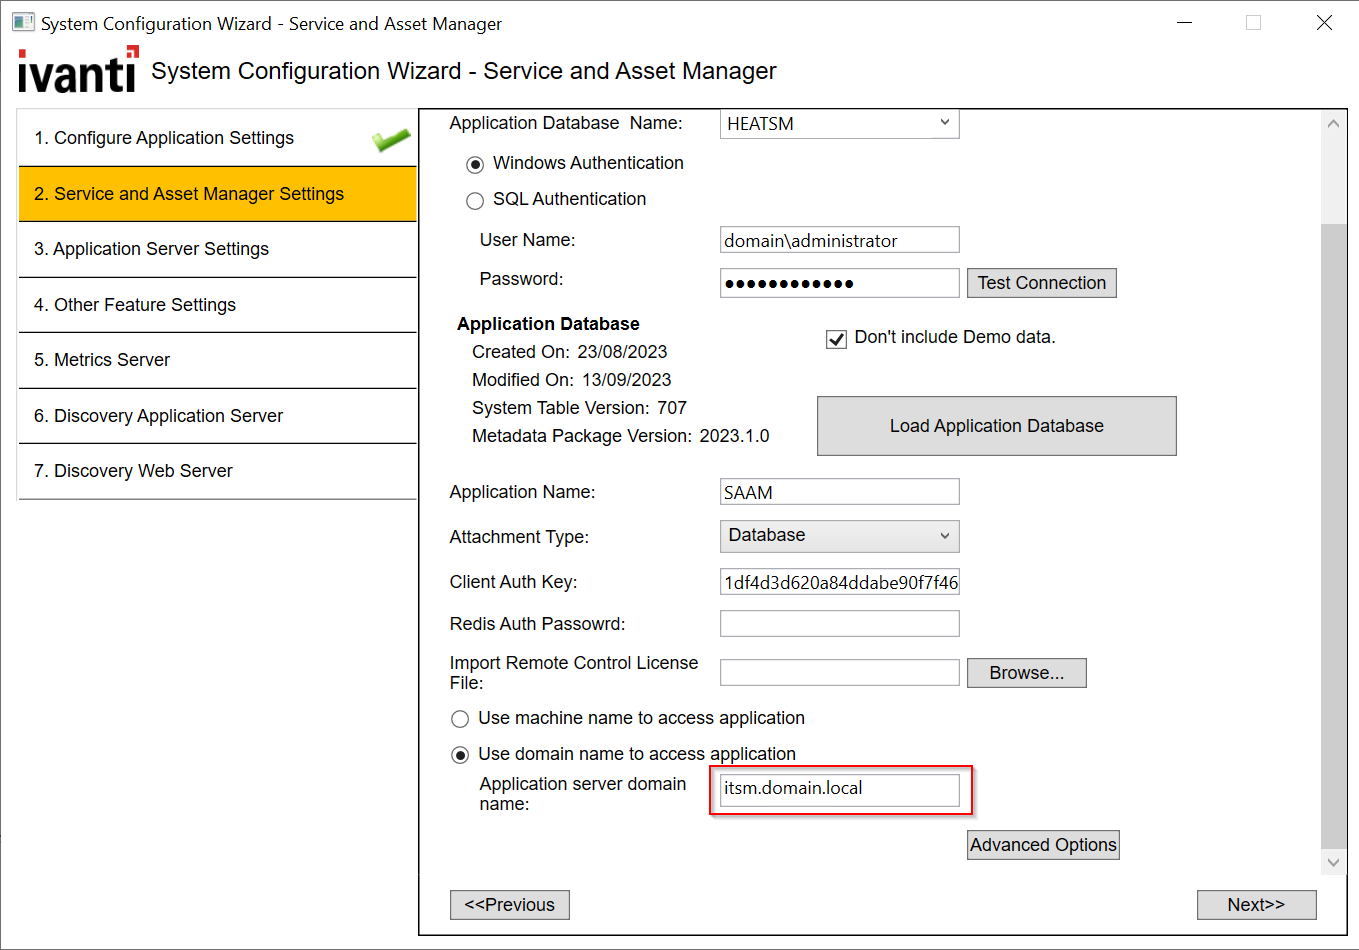Click the green checkmark beside Configure Application Settings
Viewport: 1359px width, 950px height.
pyautogui.click(x=390, y=138)
